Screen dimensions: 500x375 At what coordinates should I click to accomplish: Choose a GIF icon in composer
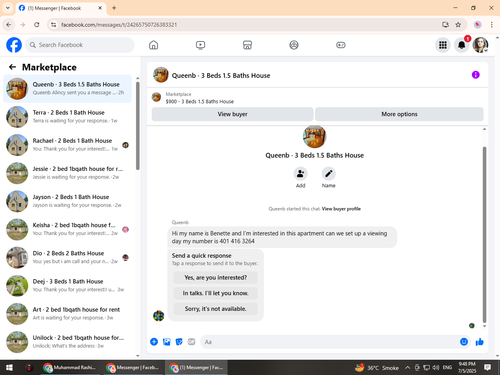(x=191, y=342)
